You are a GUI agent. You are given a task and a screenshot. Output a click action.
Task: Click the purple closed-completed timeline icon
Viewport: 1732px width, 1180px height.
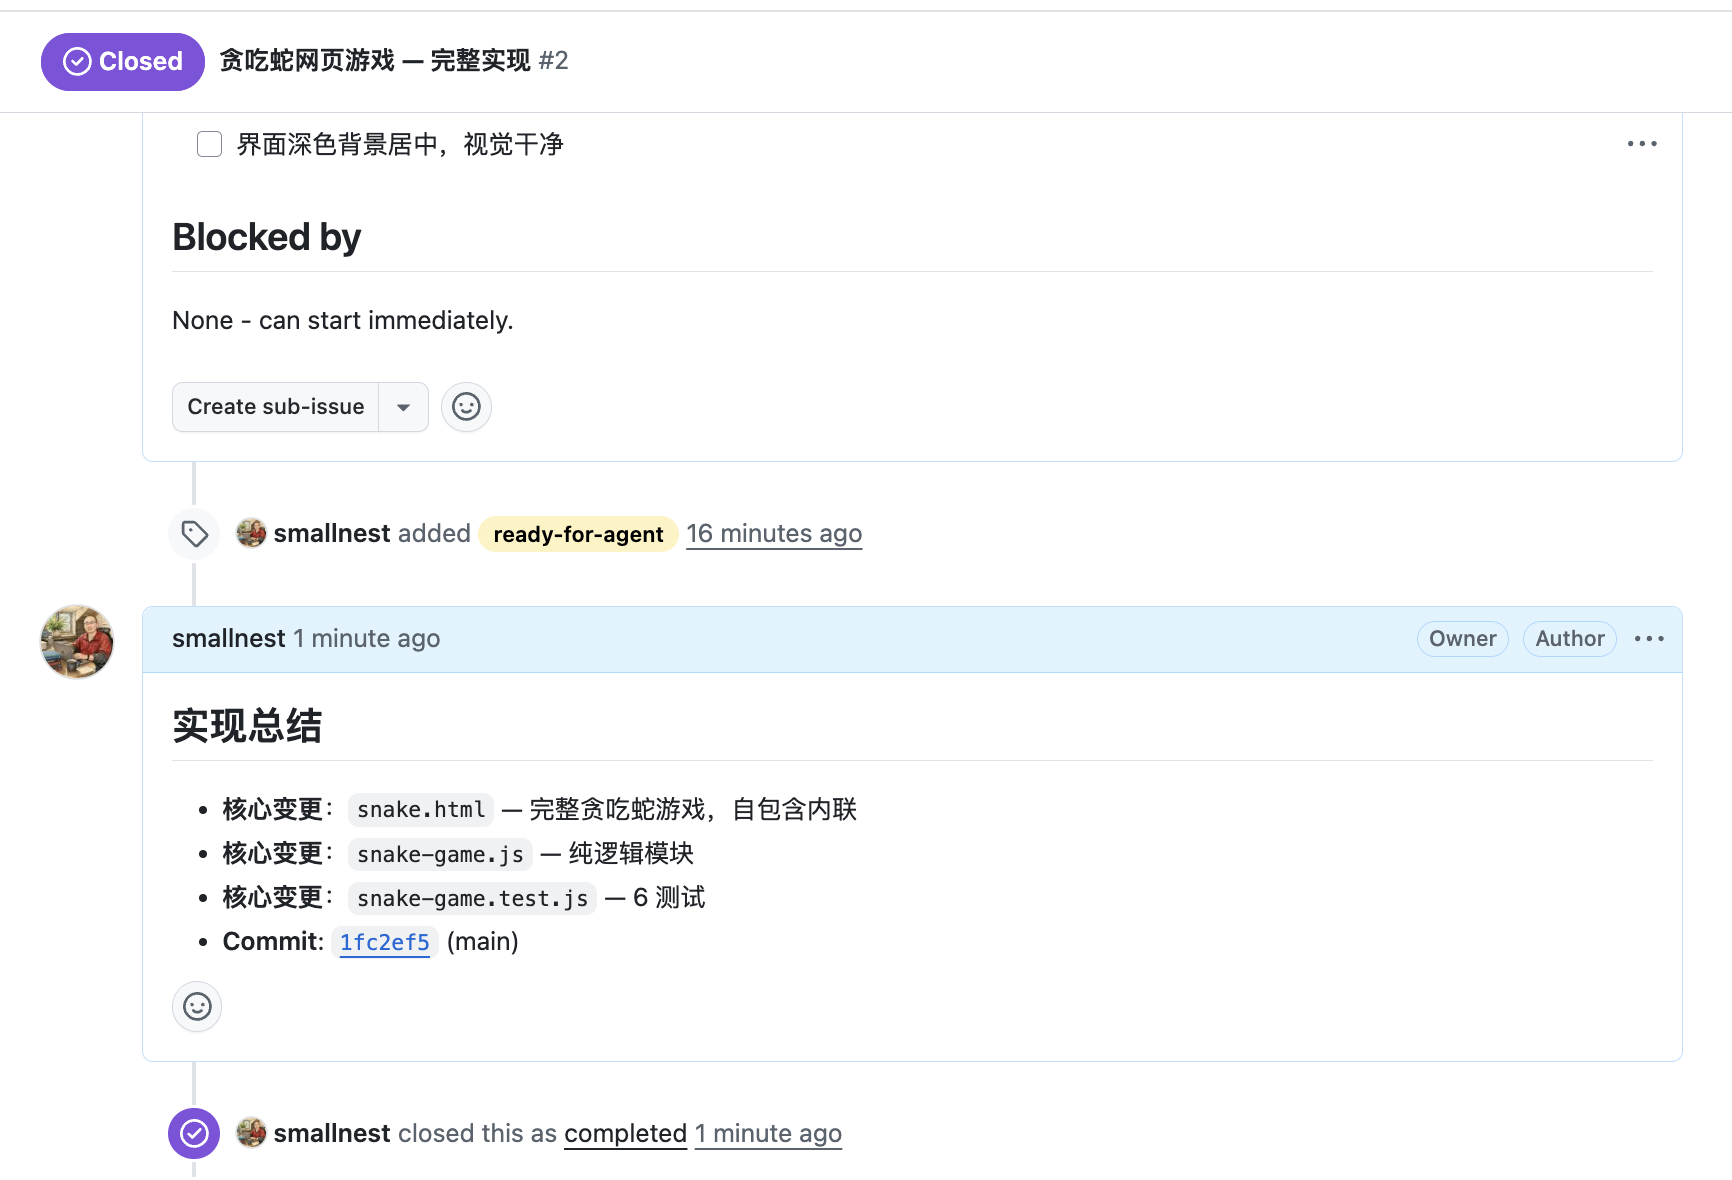[194, 1134]
